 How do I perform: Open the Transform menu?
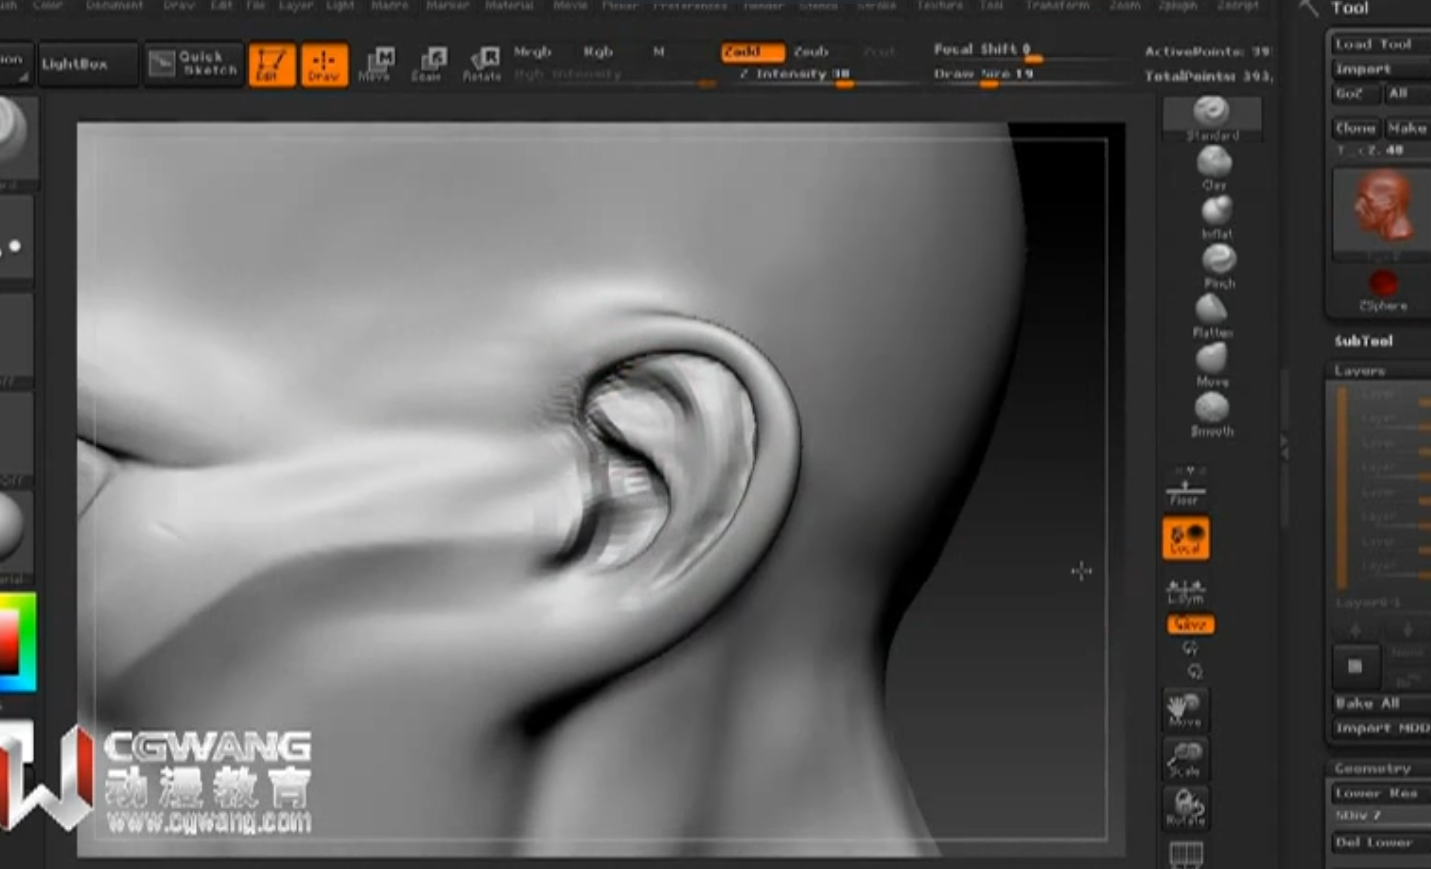pos(1057,5)
